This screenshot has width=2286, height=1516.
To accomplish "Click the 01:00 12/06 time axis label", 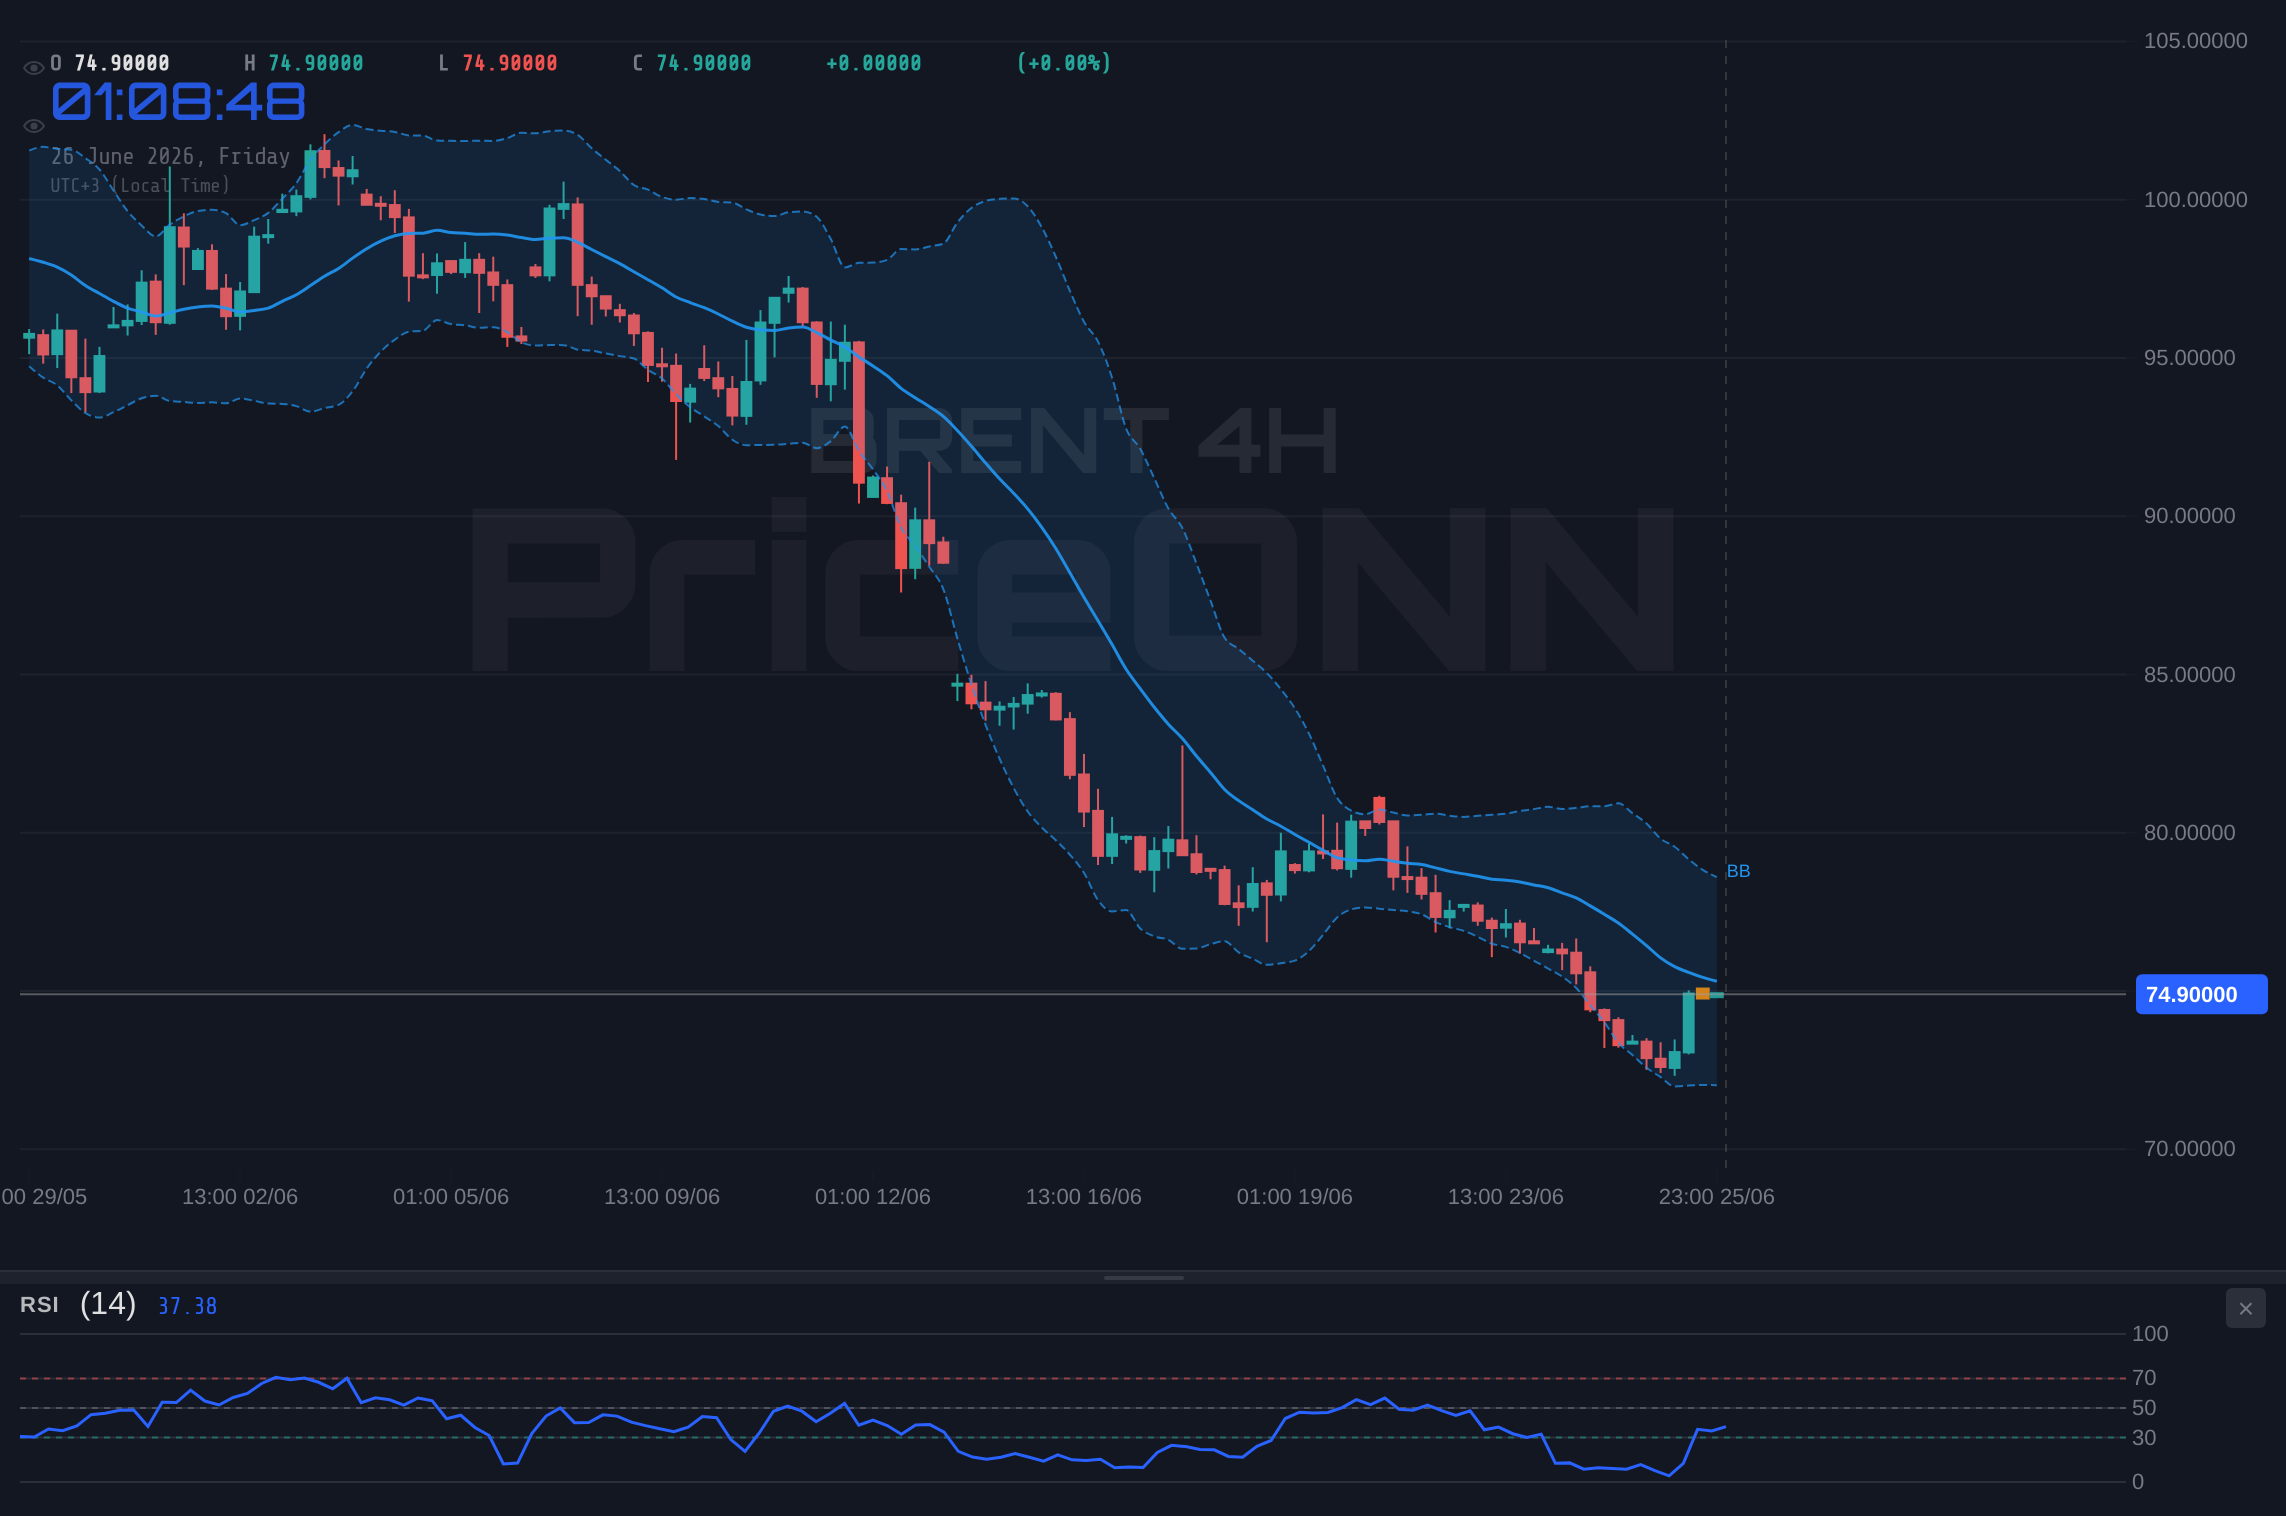I will (x=873, y=1197).
